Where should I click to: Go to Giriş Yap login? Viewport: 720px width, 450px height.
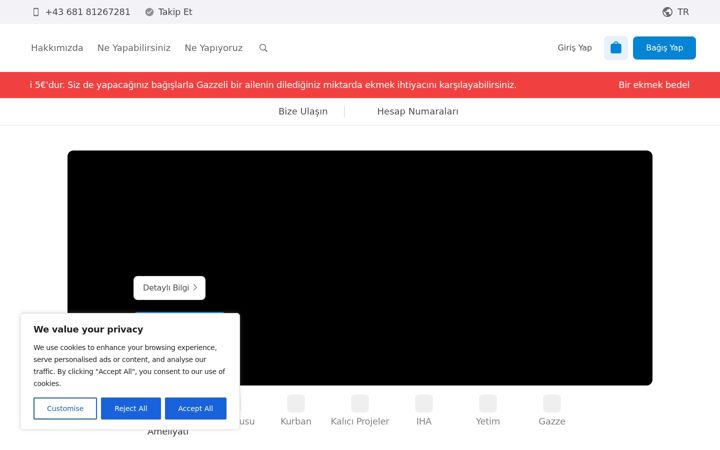tap(574, 48)
